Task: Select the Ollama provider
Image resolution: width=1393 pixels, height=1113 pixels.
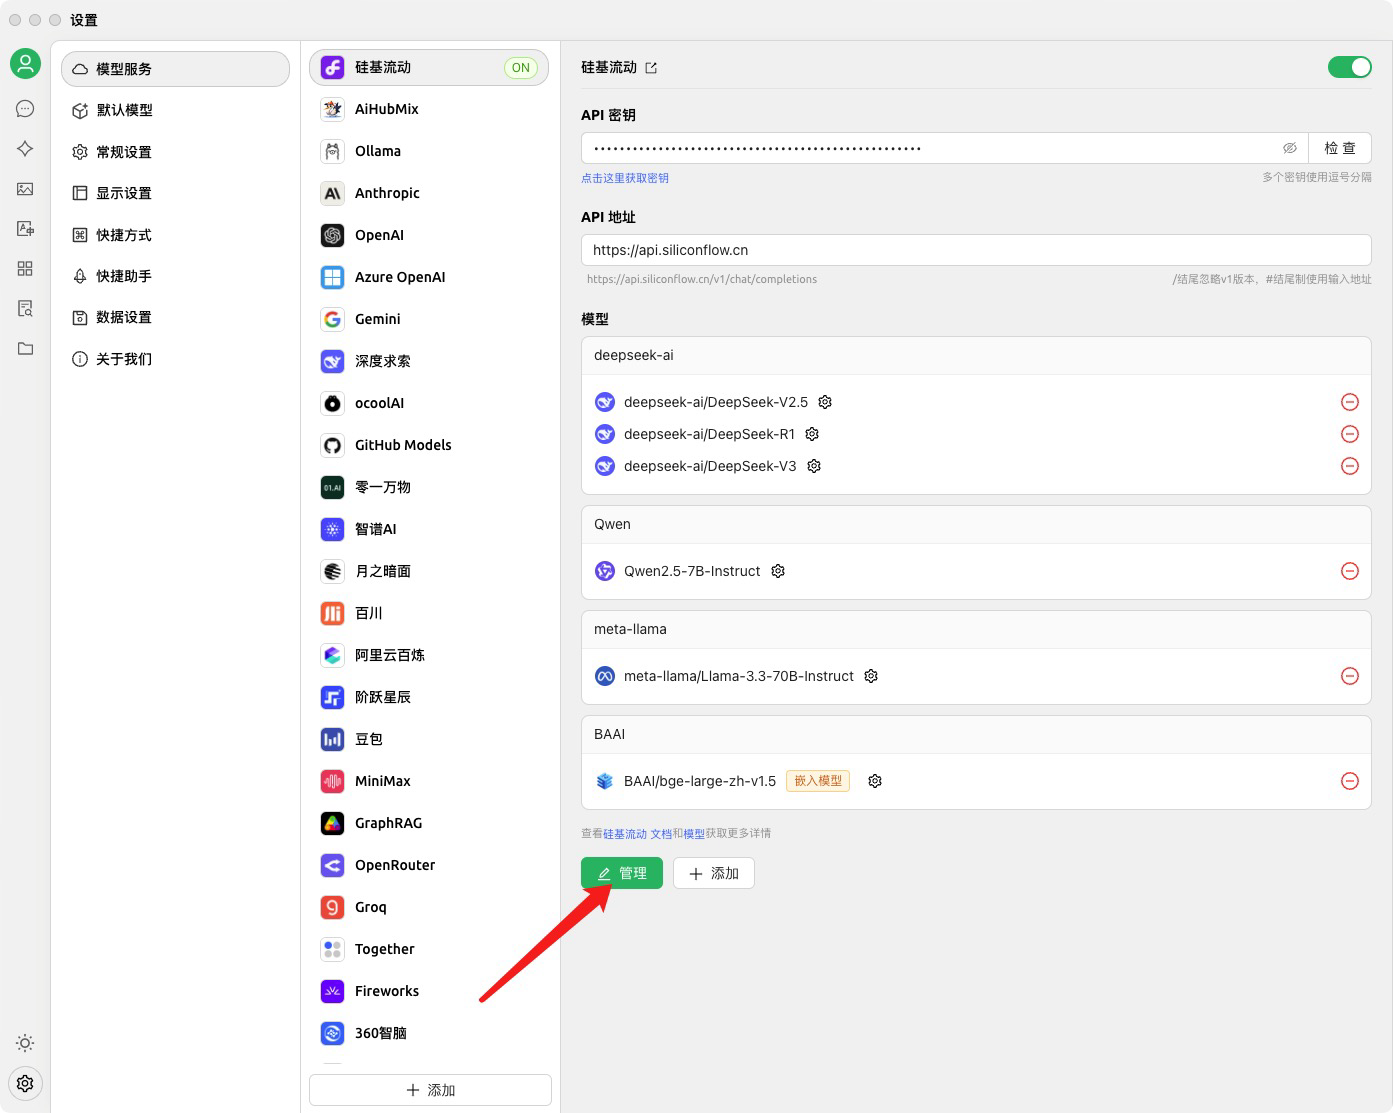Action: coord(429,151)
